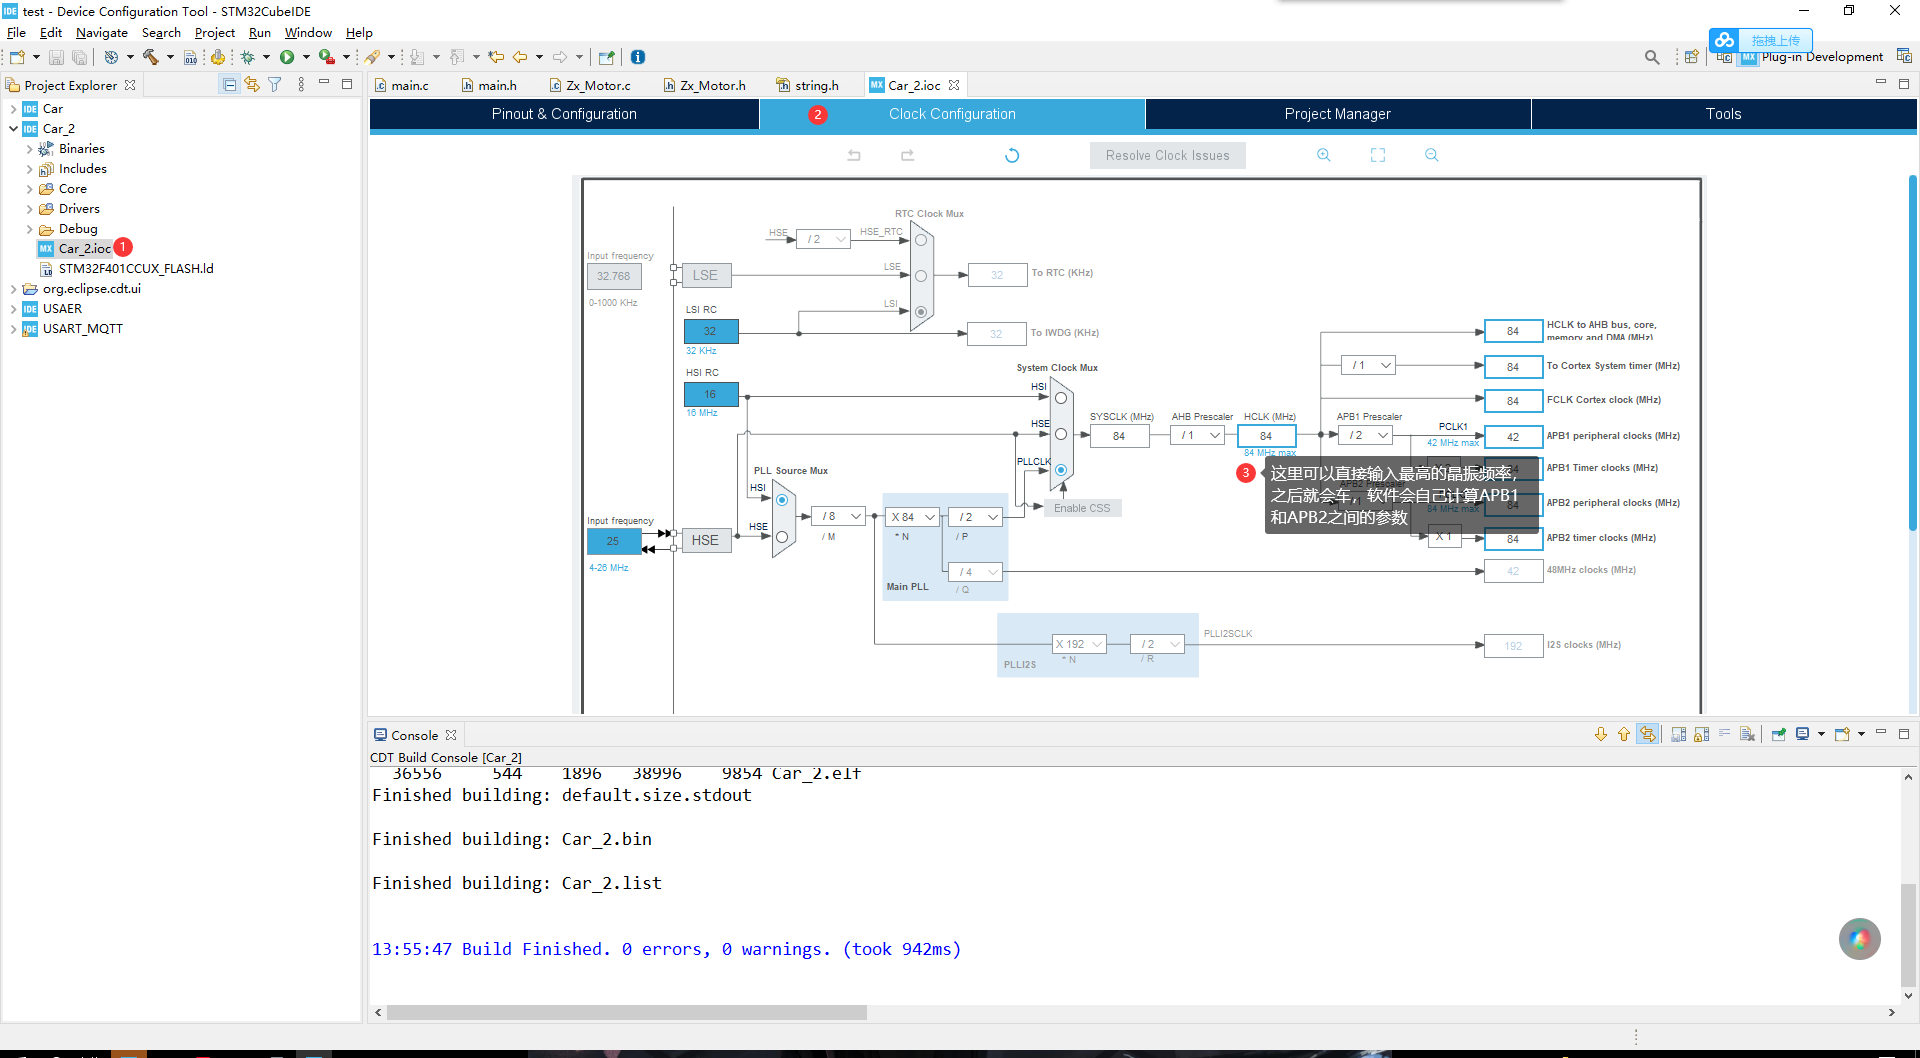1920x1058 pixels.
Task: Toggle Scroll Lock in the Console toolbar
Action: (x=1646, y=734)
